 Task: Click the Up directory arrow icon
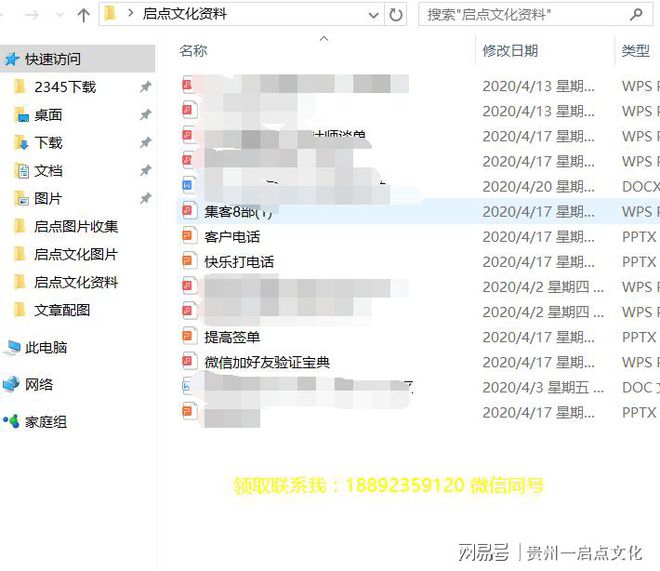83,15
